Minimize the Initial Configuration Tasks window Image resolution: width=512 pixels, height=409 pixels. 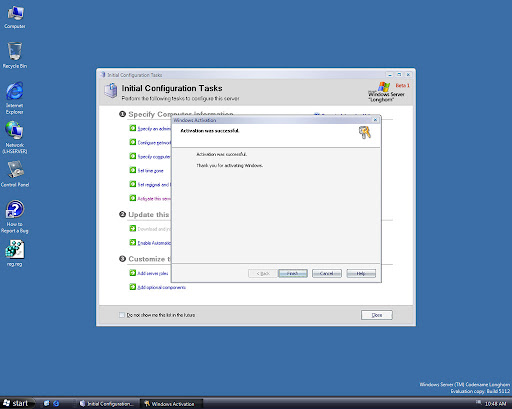point(390,75)
